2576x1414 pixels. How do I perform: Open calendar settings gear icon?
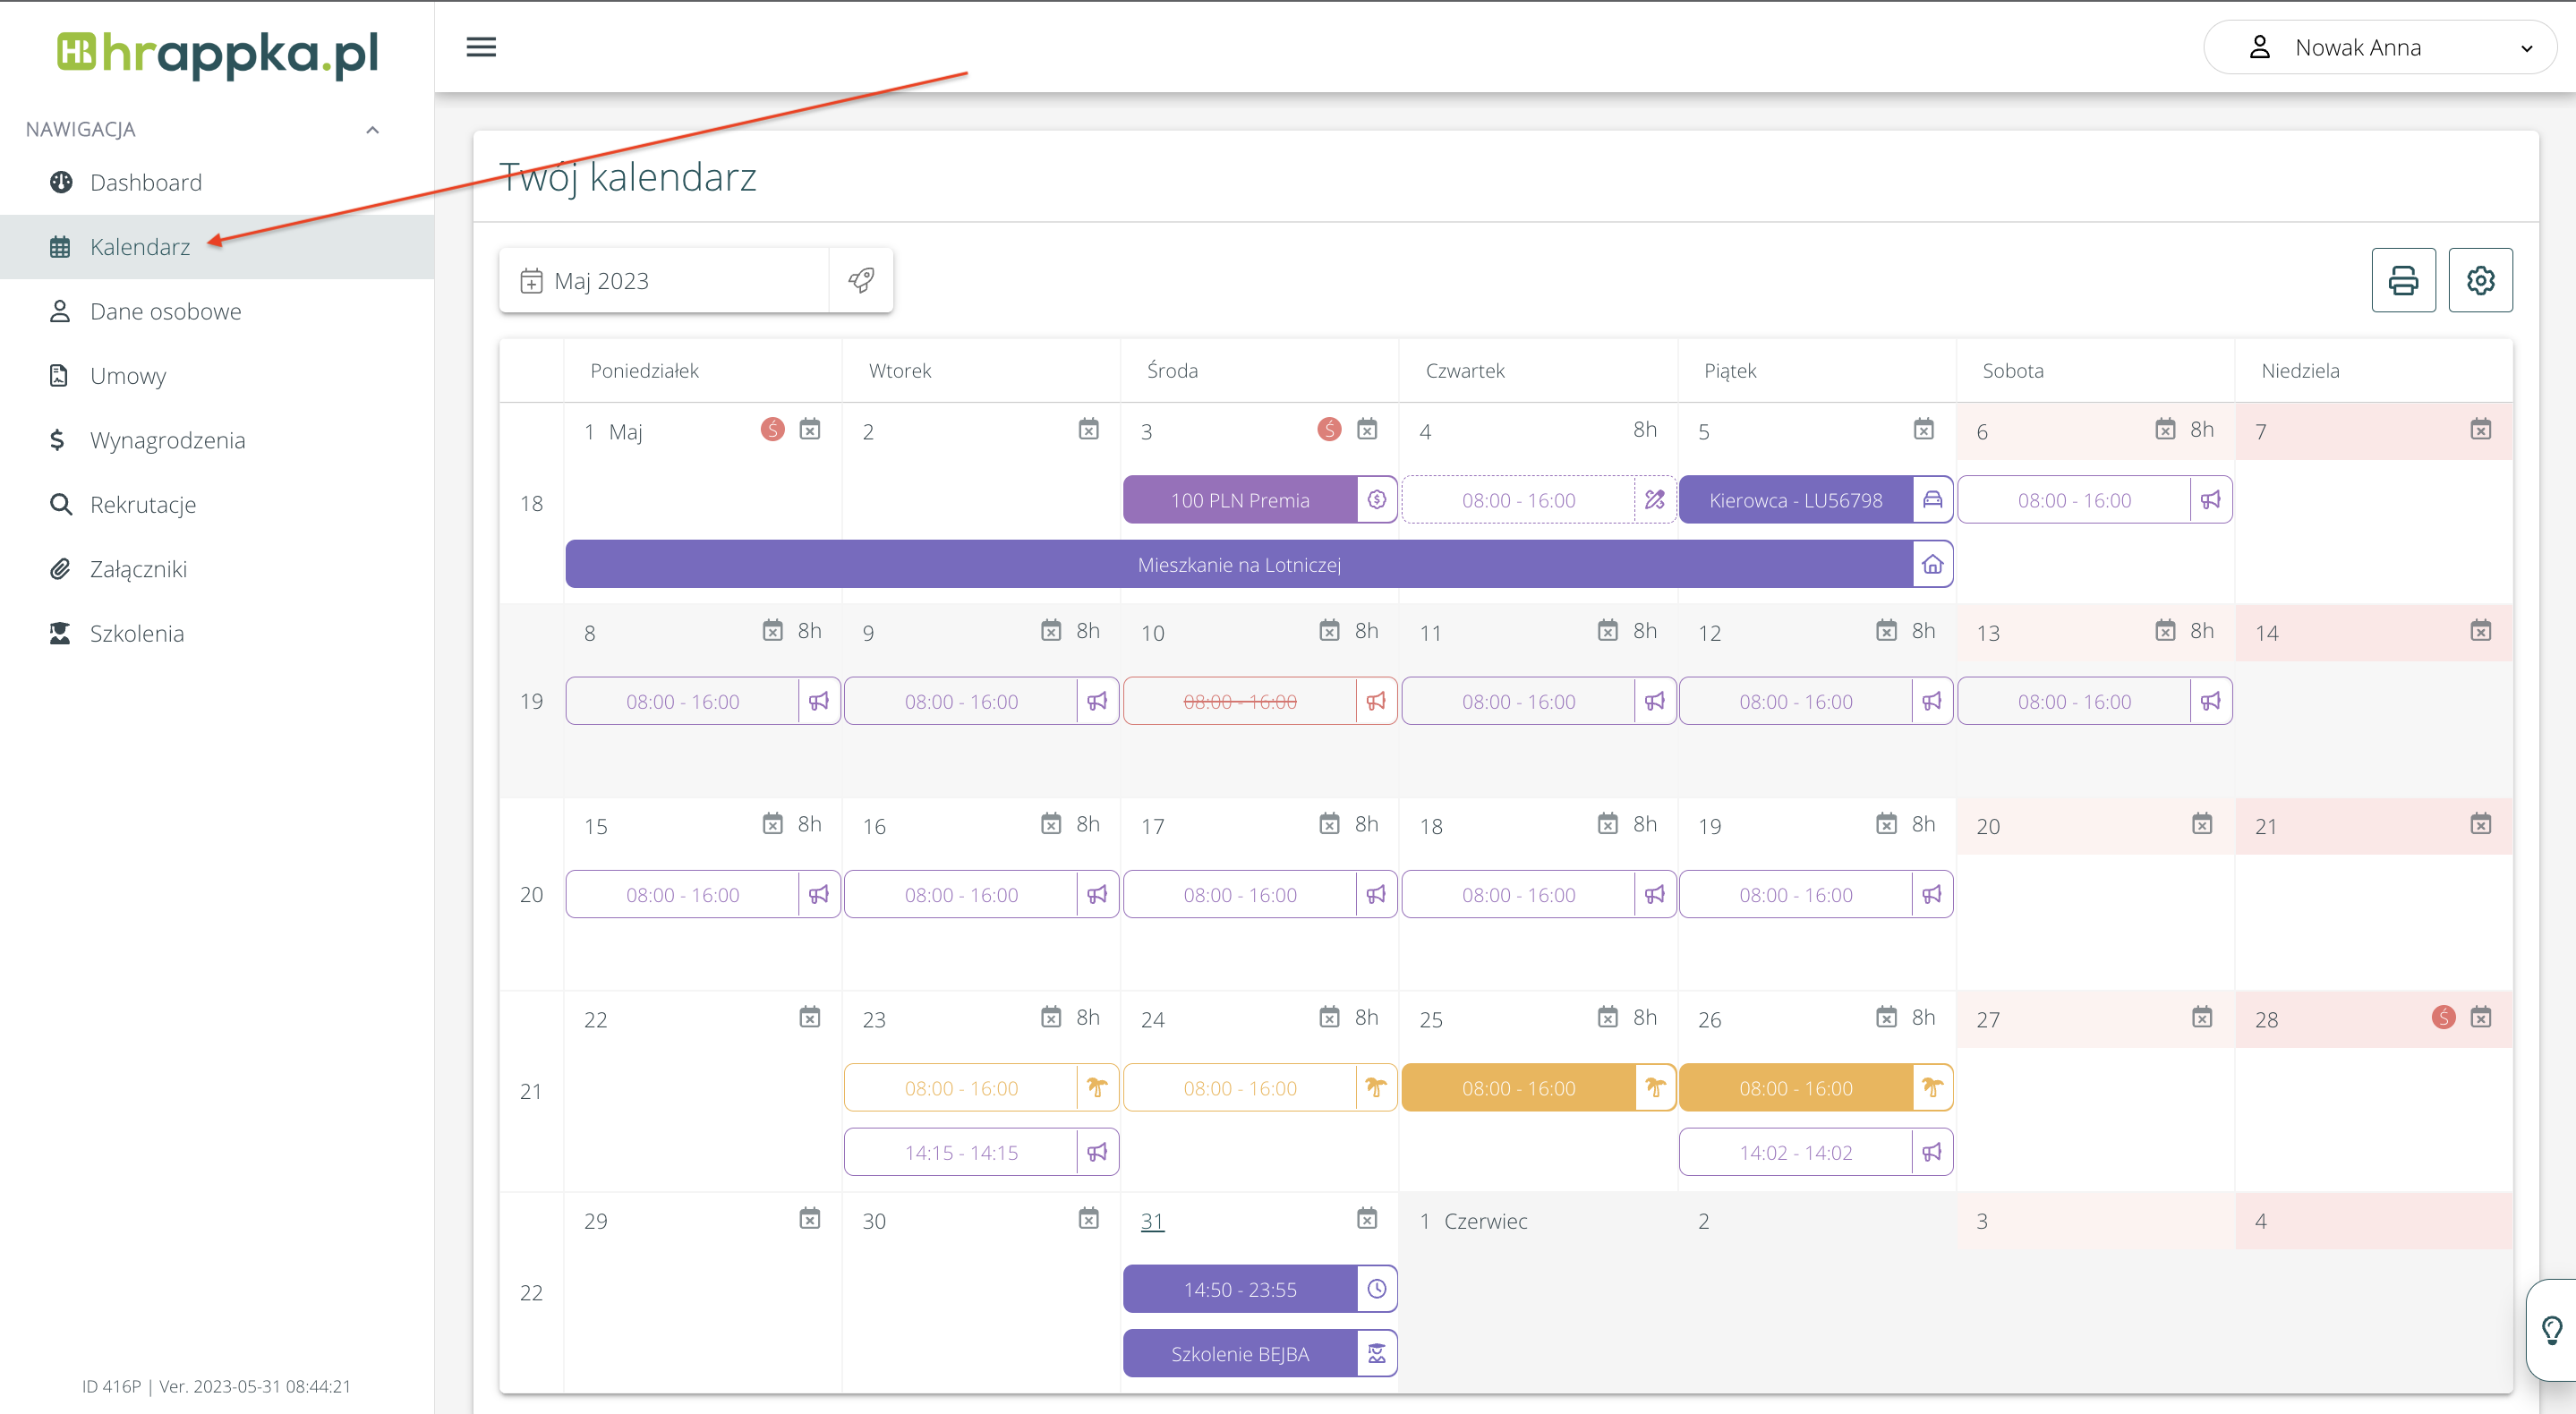(x=2479, y=280)
